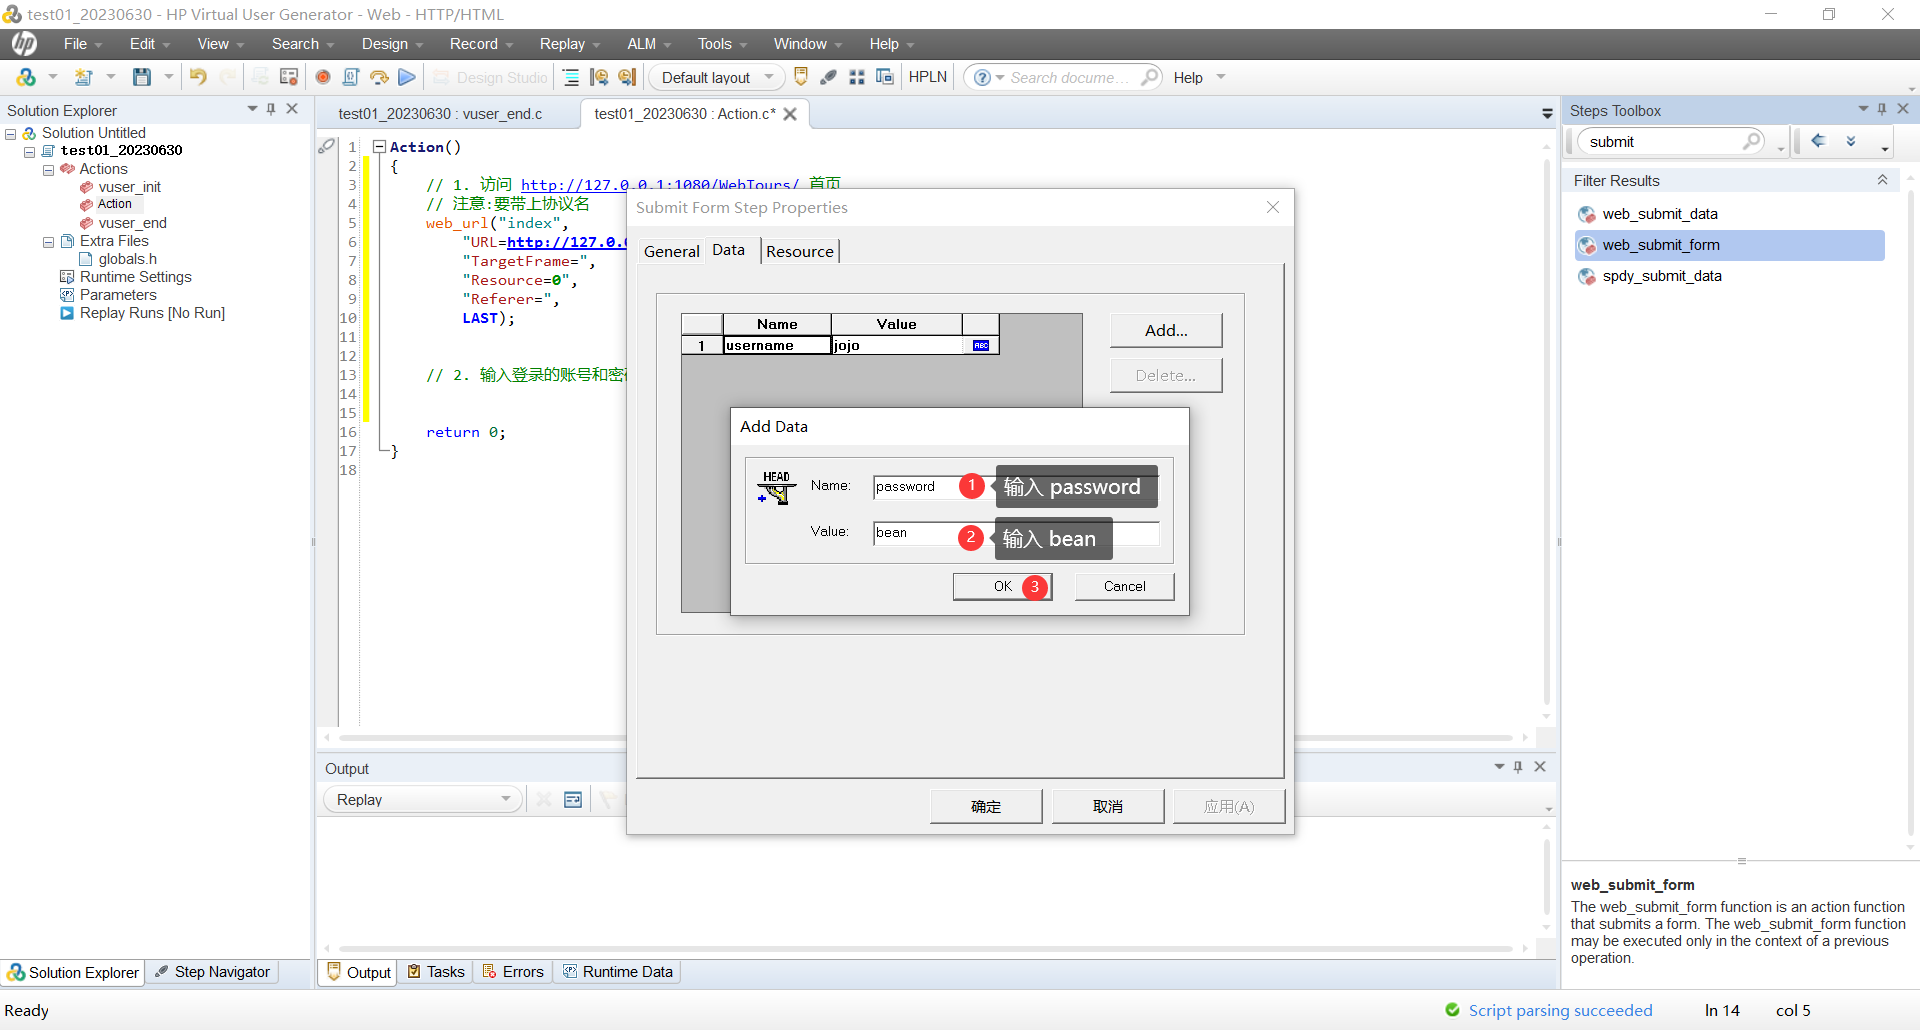Click the four-squares layout icon
1920x1030 pixels.
(857, 77)
